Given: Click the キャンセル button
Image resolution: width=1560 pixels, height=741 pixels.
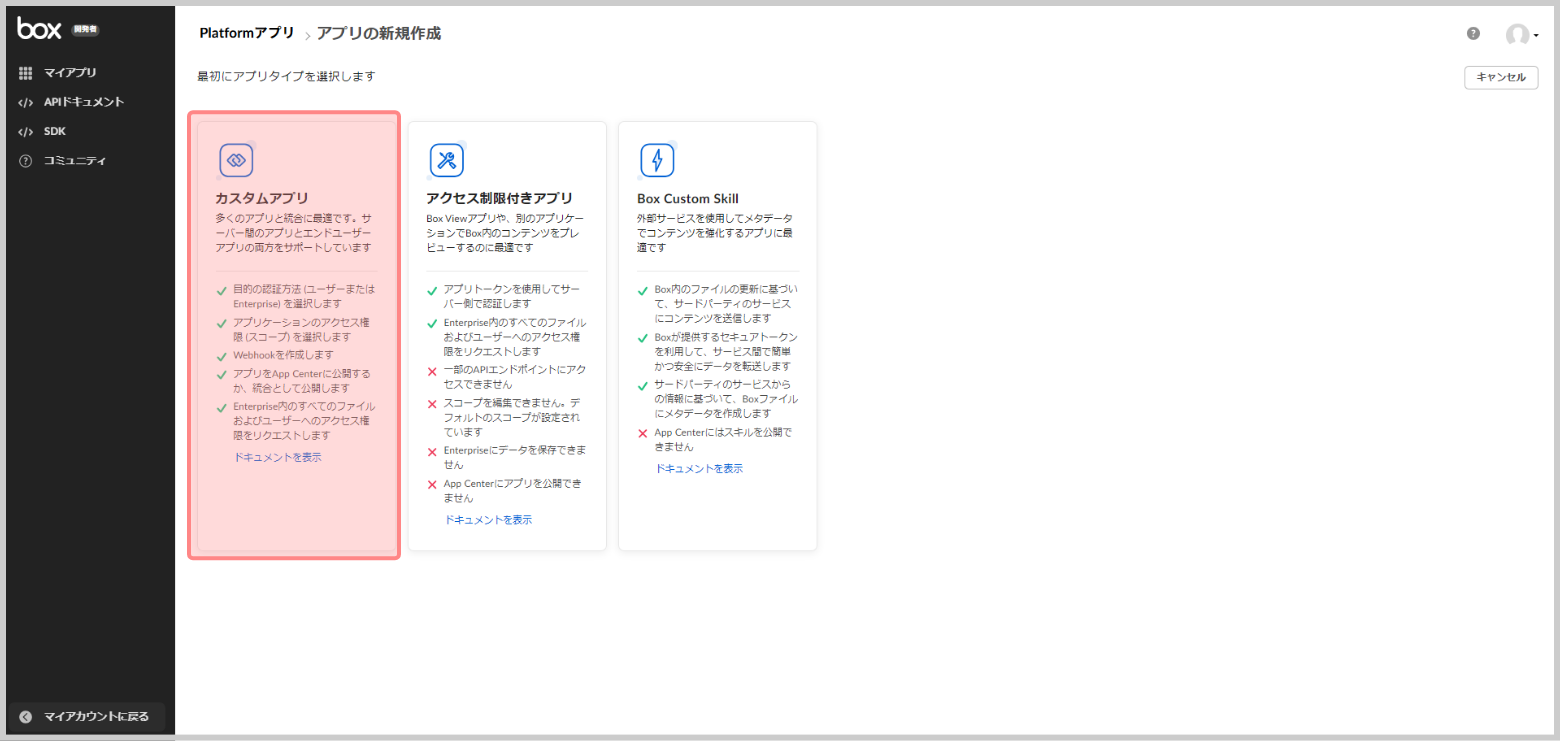Looking at the screenshot, I should tap(1501, 77).
